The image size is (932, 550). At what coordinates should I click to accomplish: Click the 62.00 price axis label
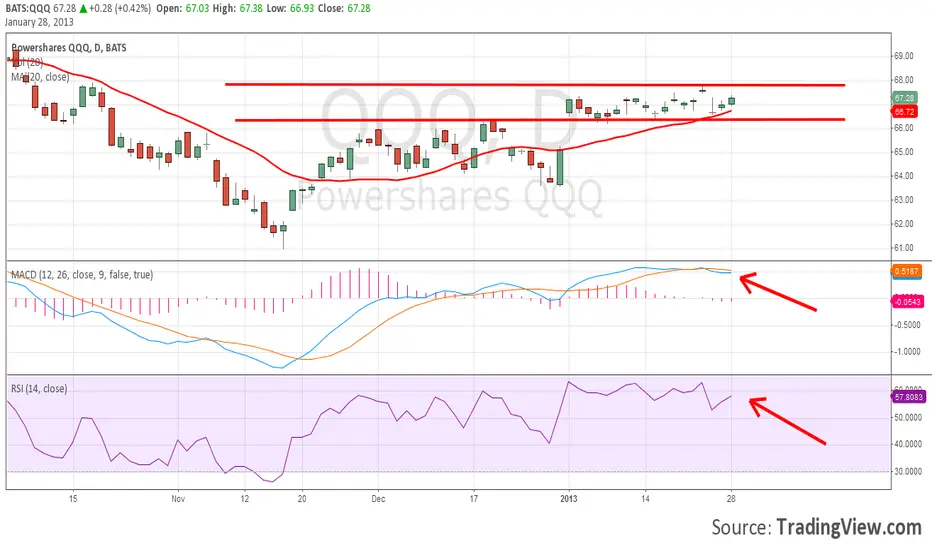coord(903,224)
